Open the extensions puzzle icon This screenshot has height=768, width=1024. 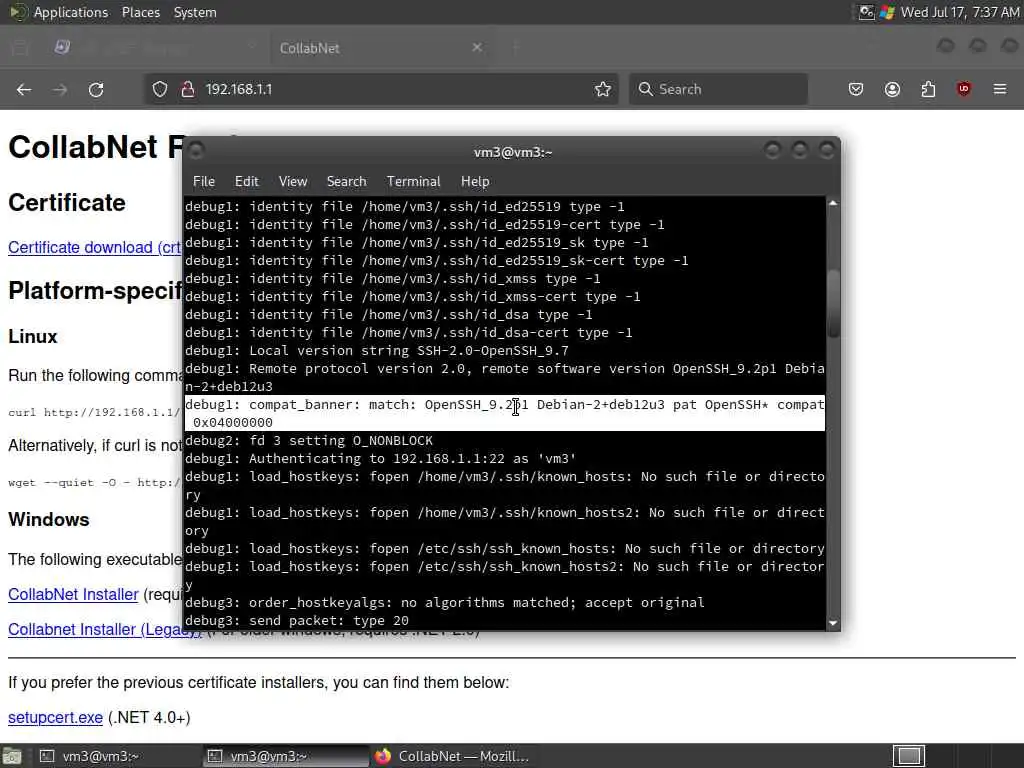[x=928, y=89]
